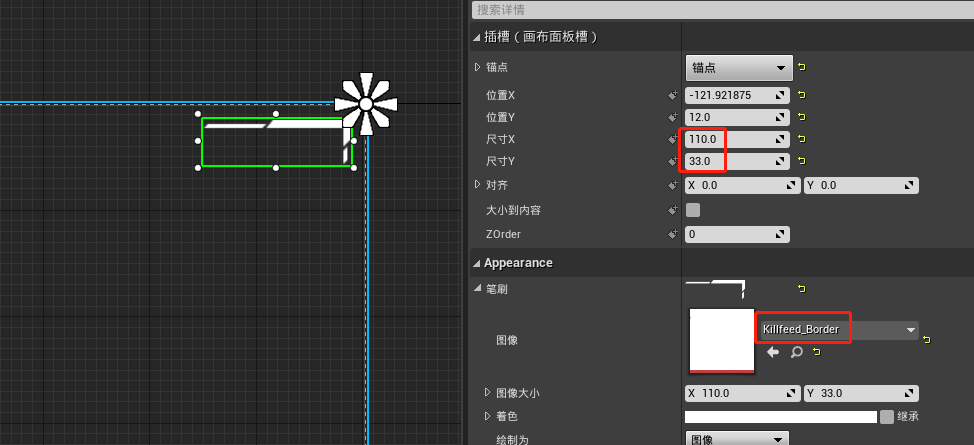Click top-left resize handle of selected widget
Viewport: 974px width, 445px height.
pyautogui.click(x=198, y=114)
